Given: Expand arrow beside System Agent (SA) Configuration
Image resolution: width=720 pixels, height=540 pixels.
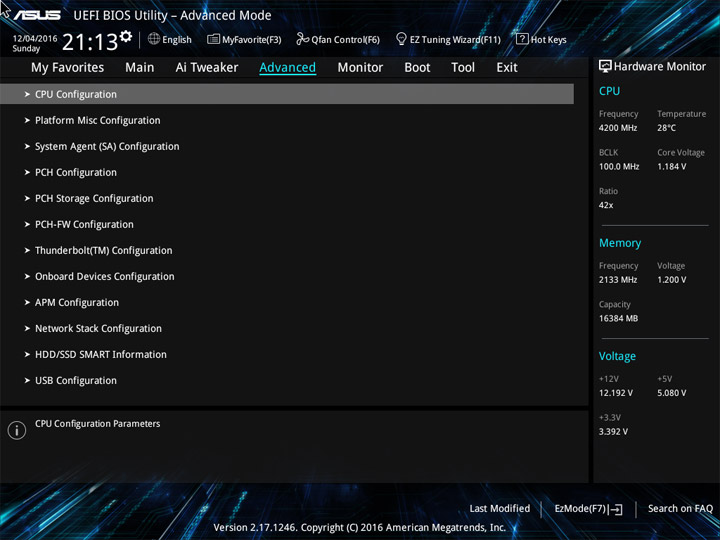Looking at the screenshot, I should pos(27,146).
